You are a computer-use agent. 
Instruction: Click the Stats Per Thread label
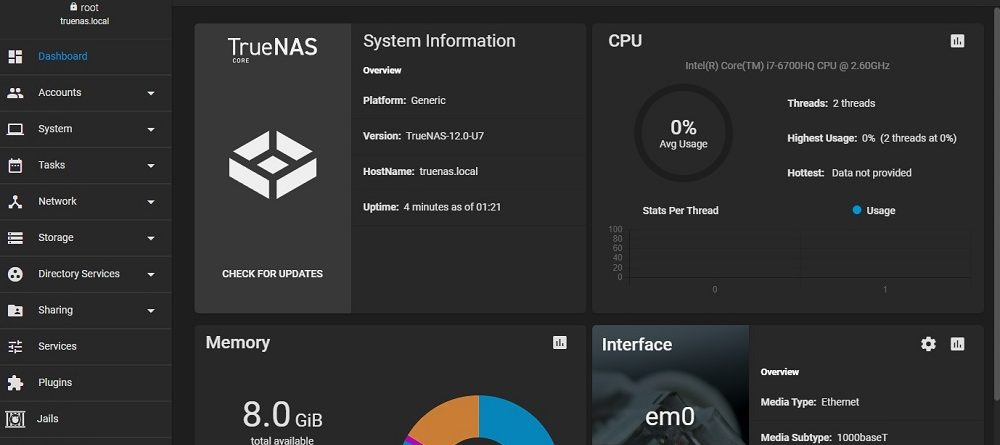680,210
